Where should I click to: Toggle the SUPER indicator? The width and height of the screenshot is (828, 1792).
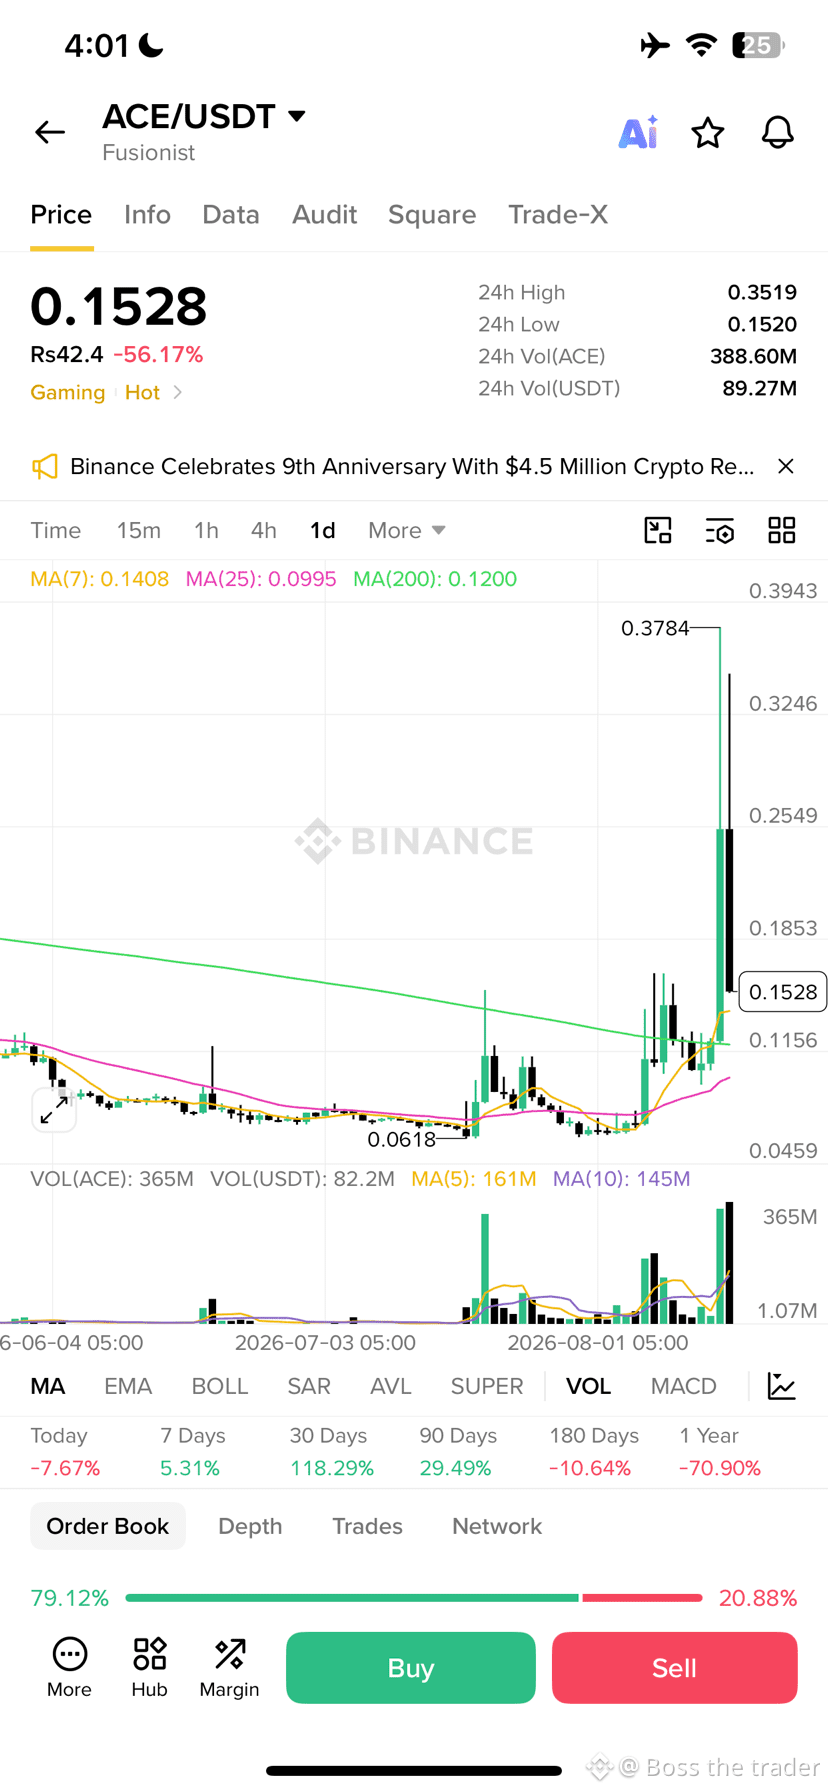pos(487,1386)
